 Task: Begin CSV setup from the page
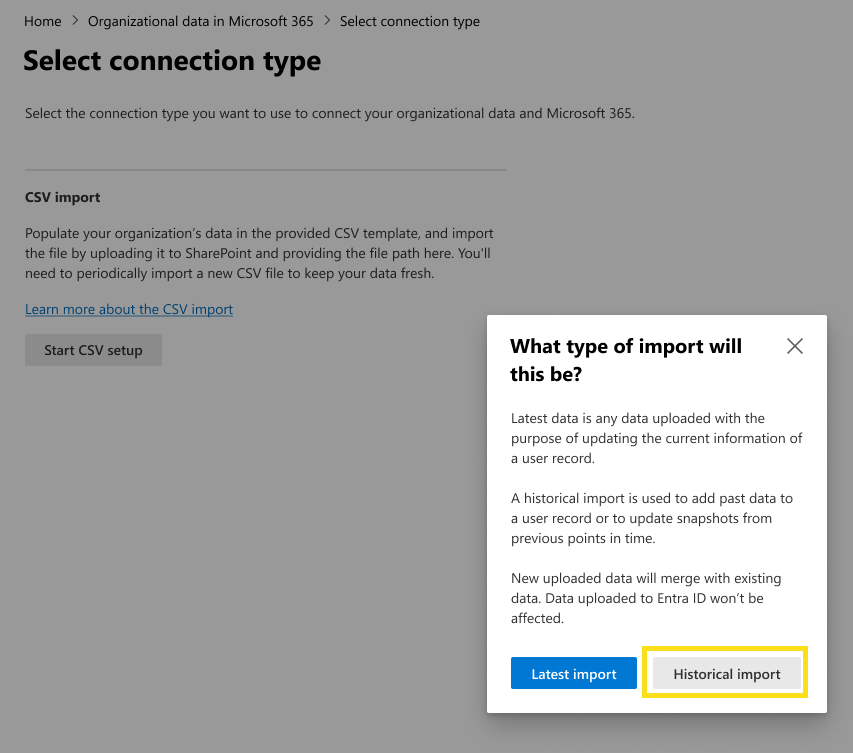tap(93, 349)
